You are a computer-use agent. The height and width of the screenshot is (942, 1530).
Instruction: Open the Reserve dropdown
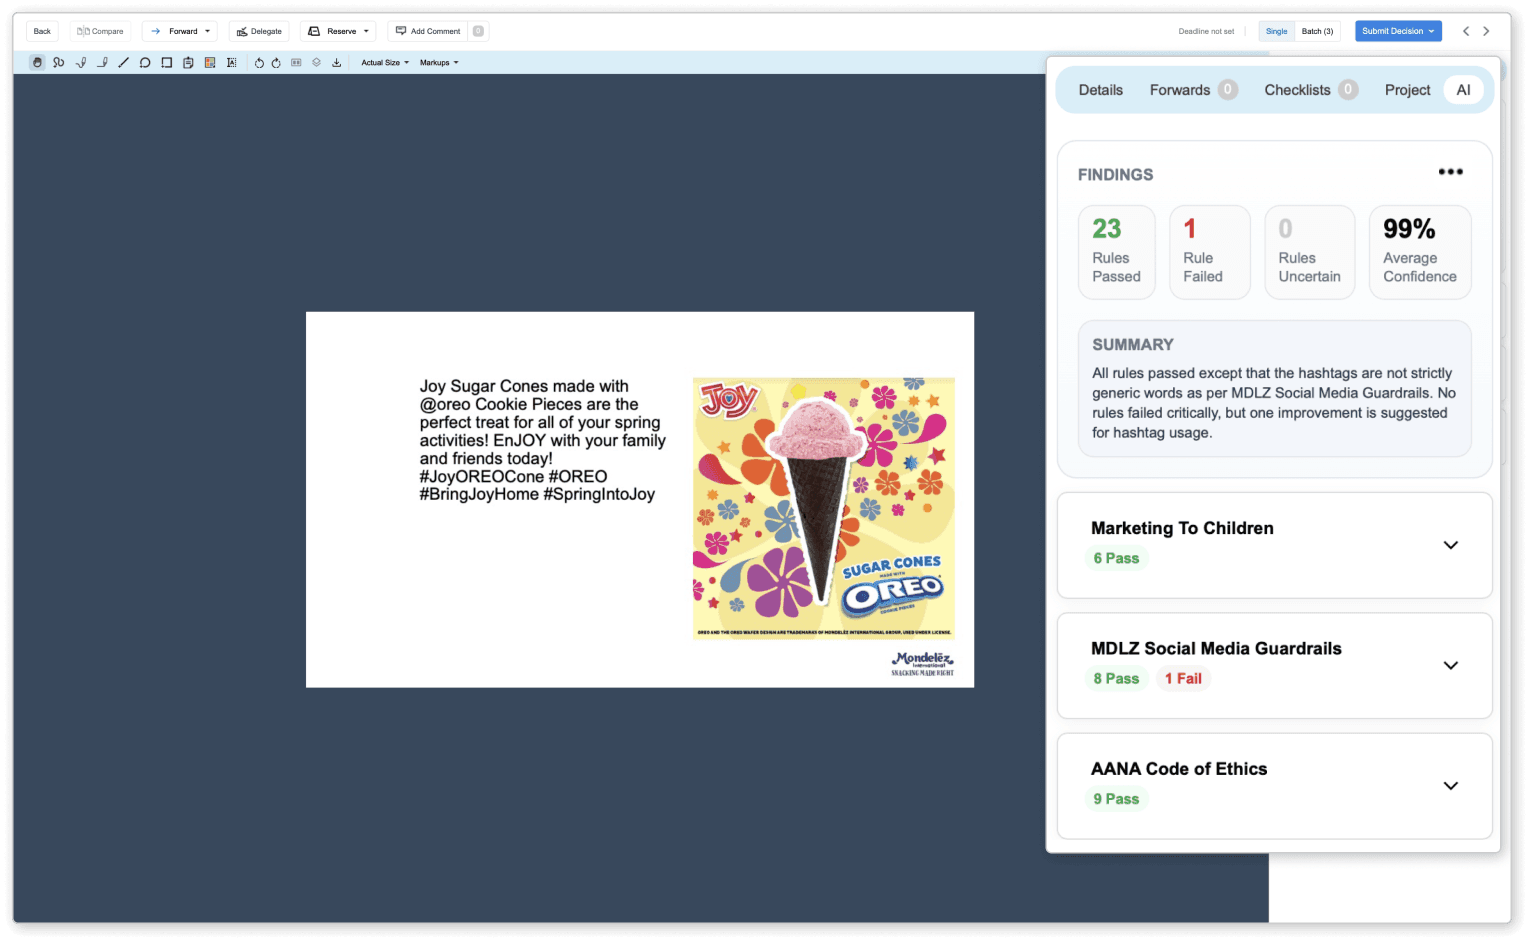[338, 31]
